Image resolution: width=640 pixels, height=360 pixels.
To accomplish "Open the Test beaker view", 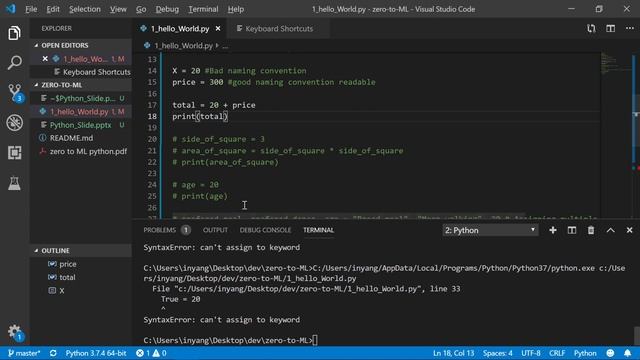I will pyautogui.click(x=14, y=183).
